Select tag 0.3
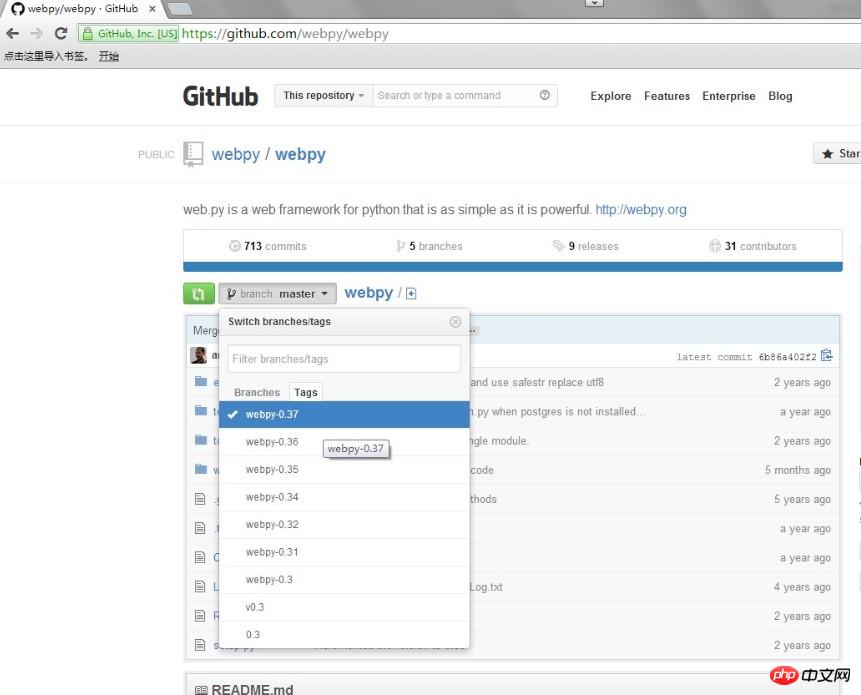Image resolution: width=861 pixels, height=695 pixels. (x=344, y=635)
